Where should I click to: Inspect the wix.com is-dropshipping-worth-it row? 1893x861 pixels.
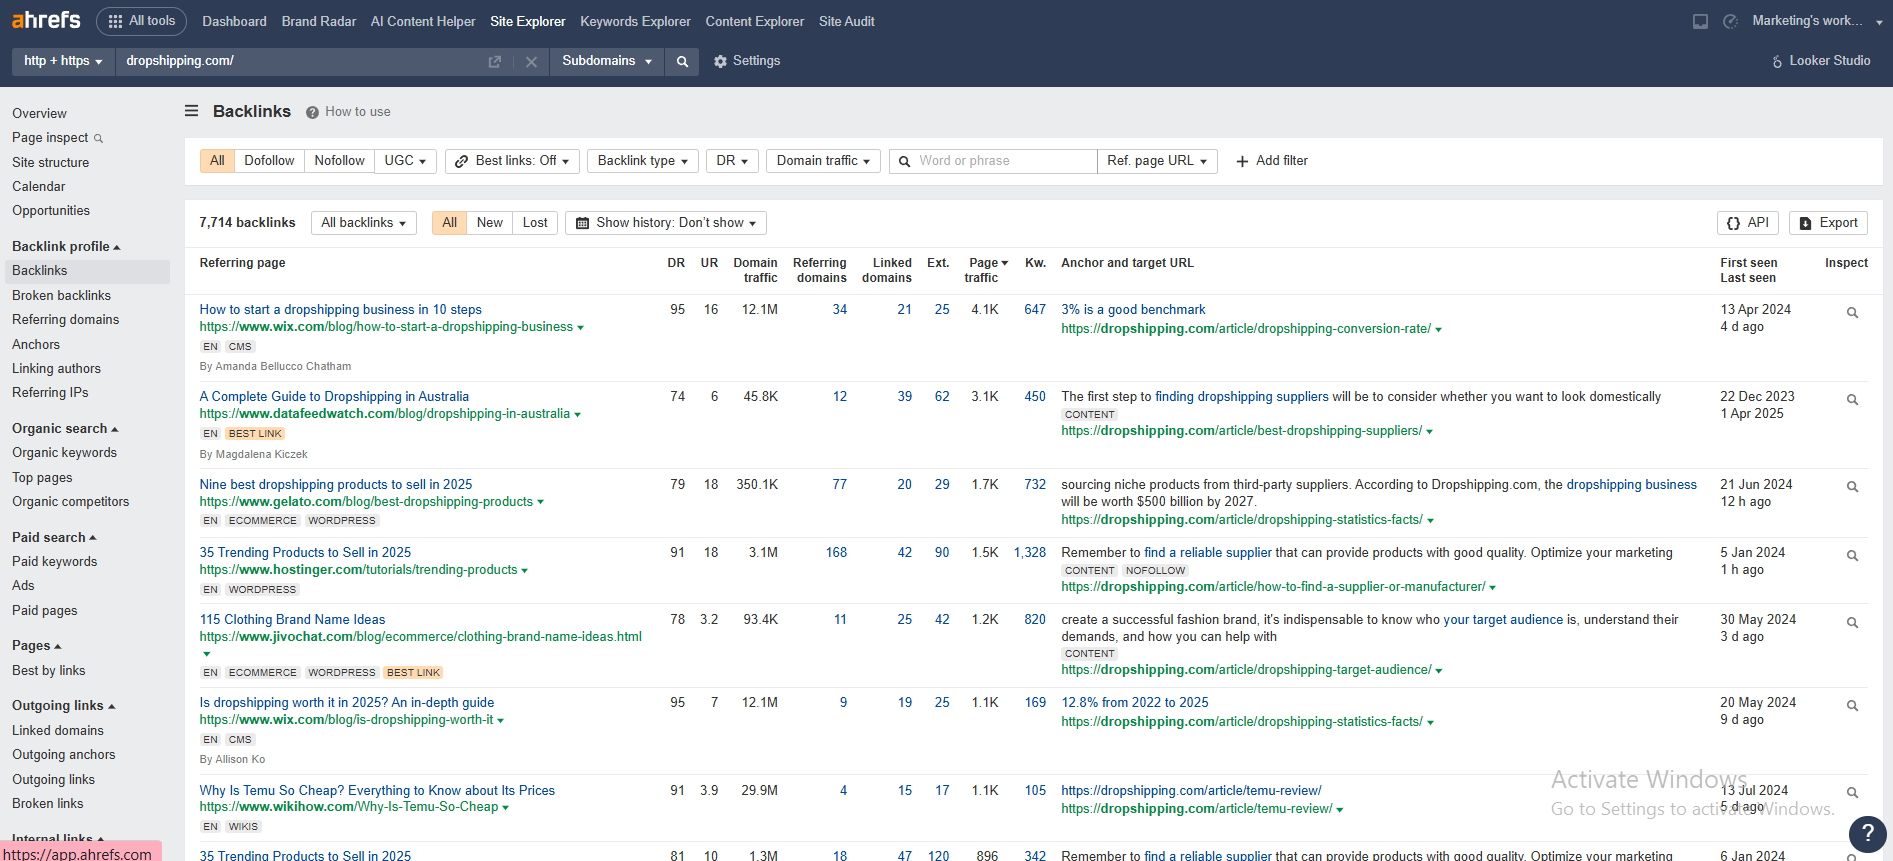(x=1852, y=706)
